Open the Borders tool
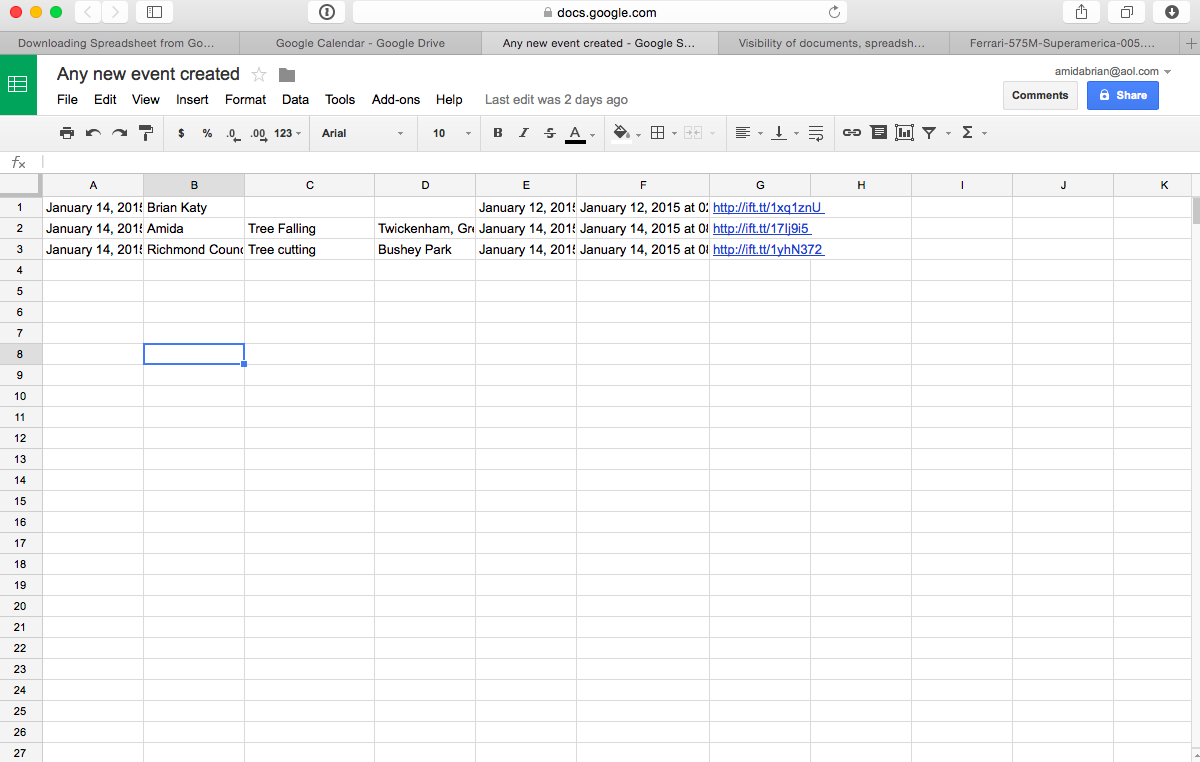Screen dimensions: 1200x762 [x=657, y=133]
